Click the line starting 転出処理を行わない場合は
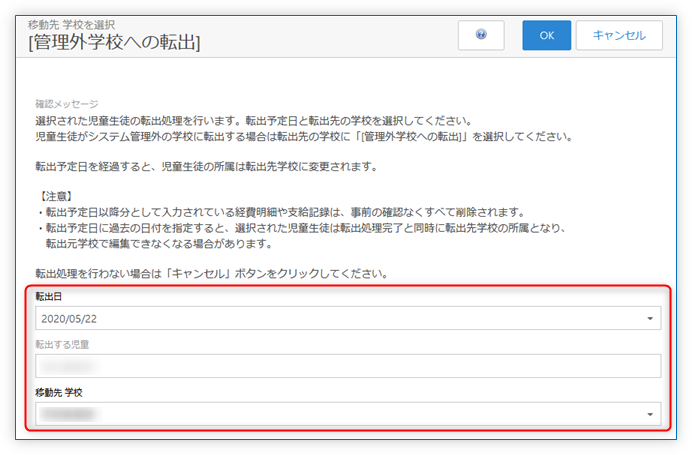 click(x=212, y=274)
